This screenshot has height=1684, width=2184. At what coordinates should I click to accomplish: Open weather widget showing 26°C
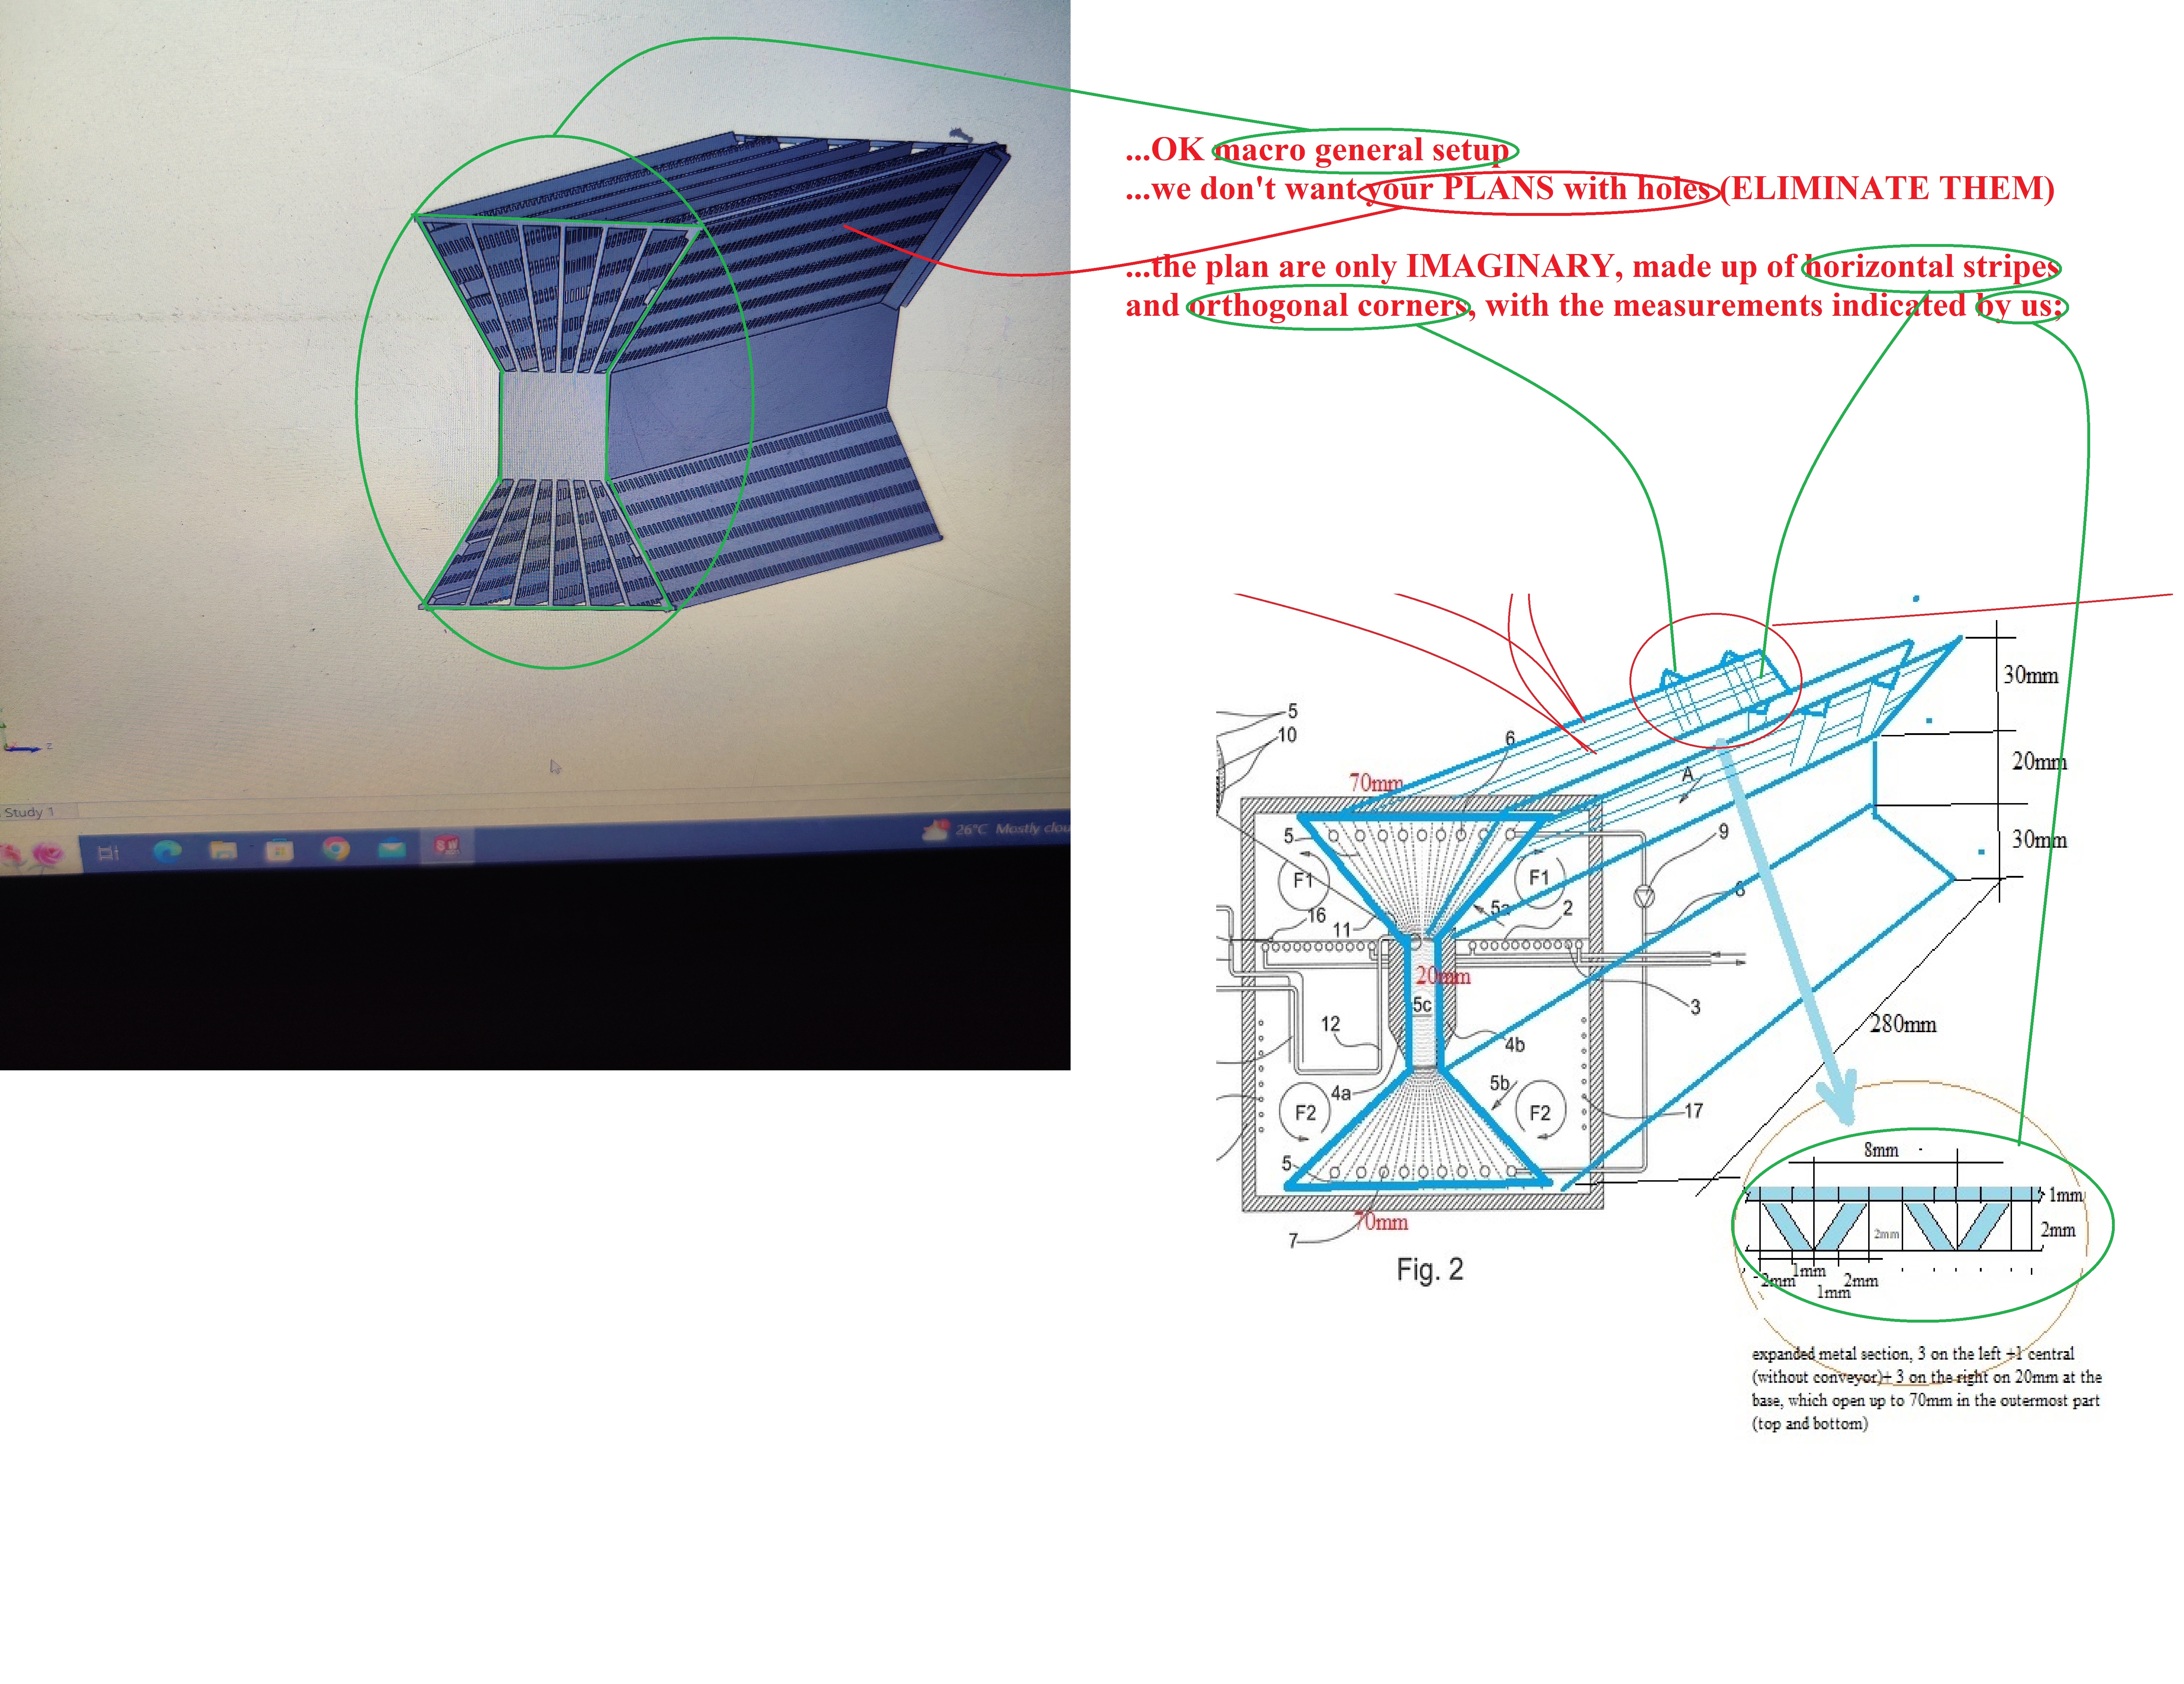coord(996,829)
